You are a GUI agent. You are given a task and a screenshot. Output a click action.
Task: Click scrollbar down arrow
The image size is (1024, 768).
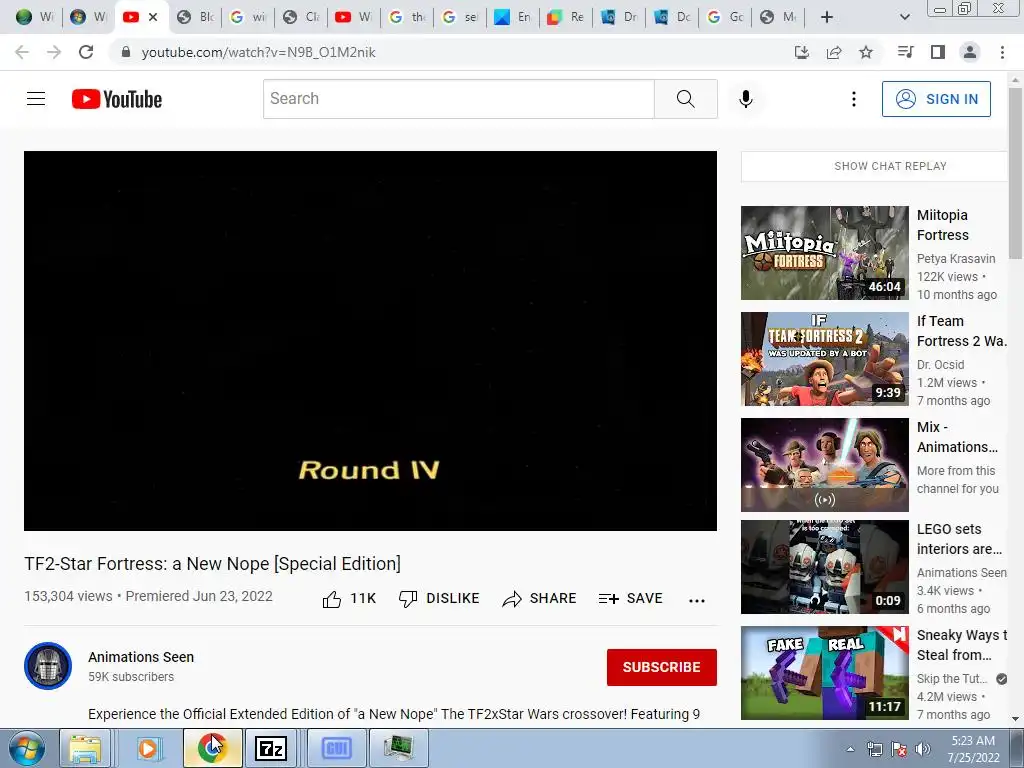point(1016,719)
